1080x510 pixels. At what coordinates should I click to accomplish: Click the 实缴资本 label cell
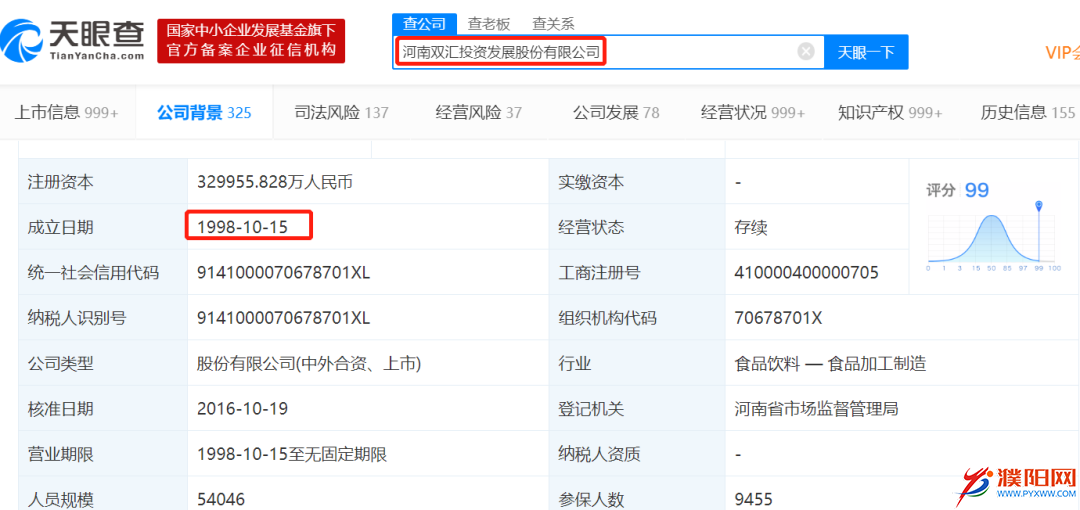637,182
